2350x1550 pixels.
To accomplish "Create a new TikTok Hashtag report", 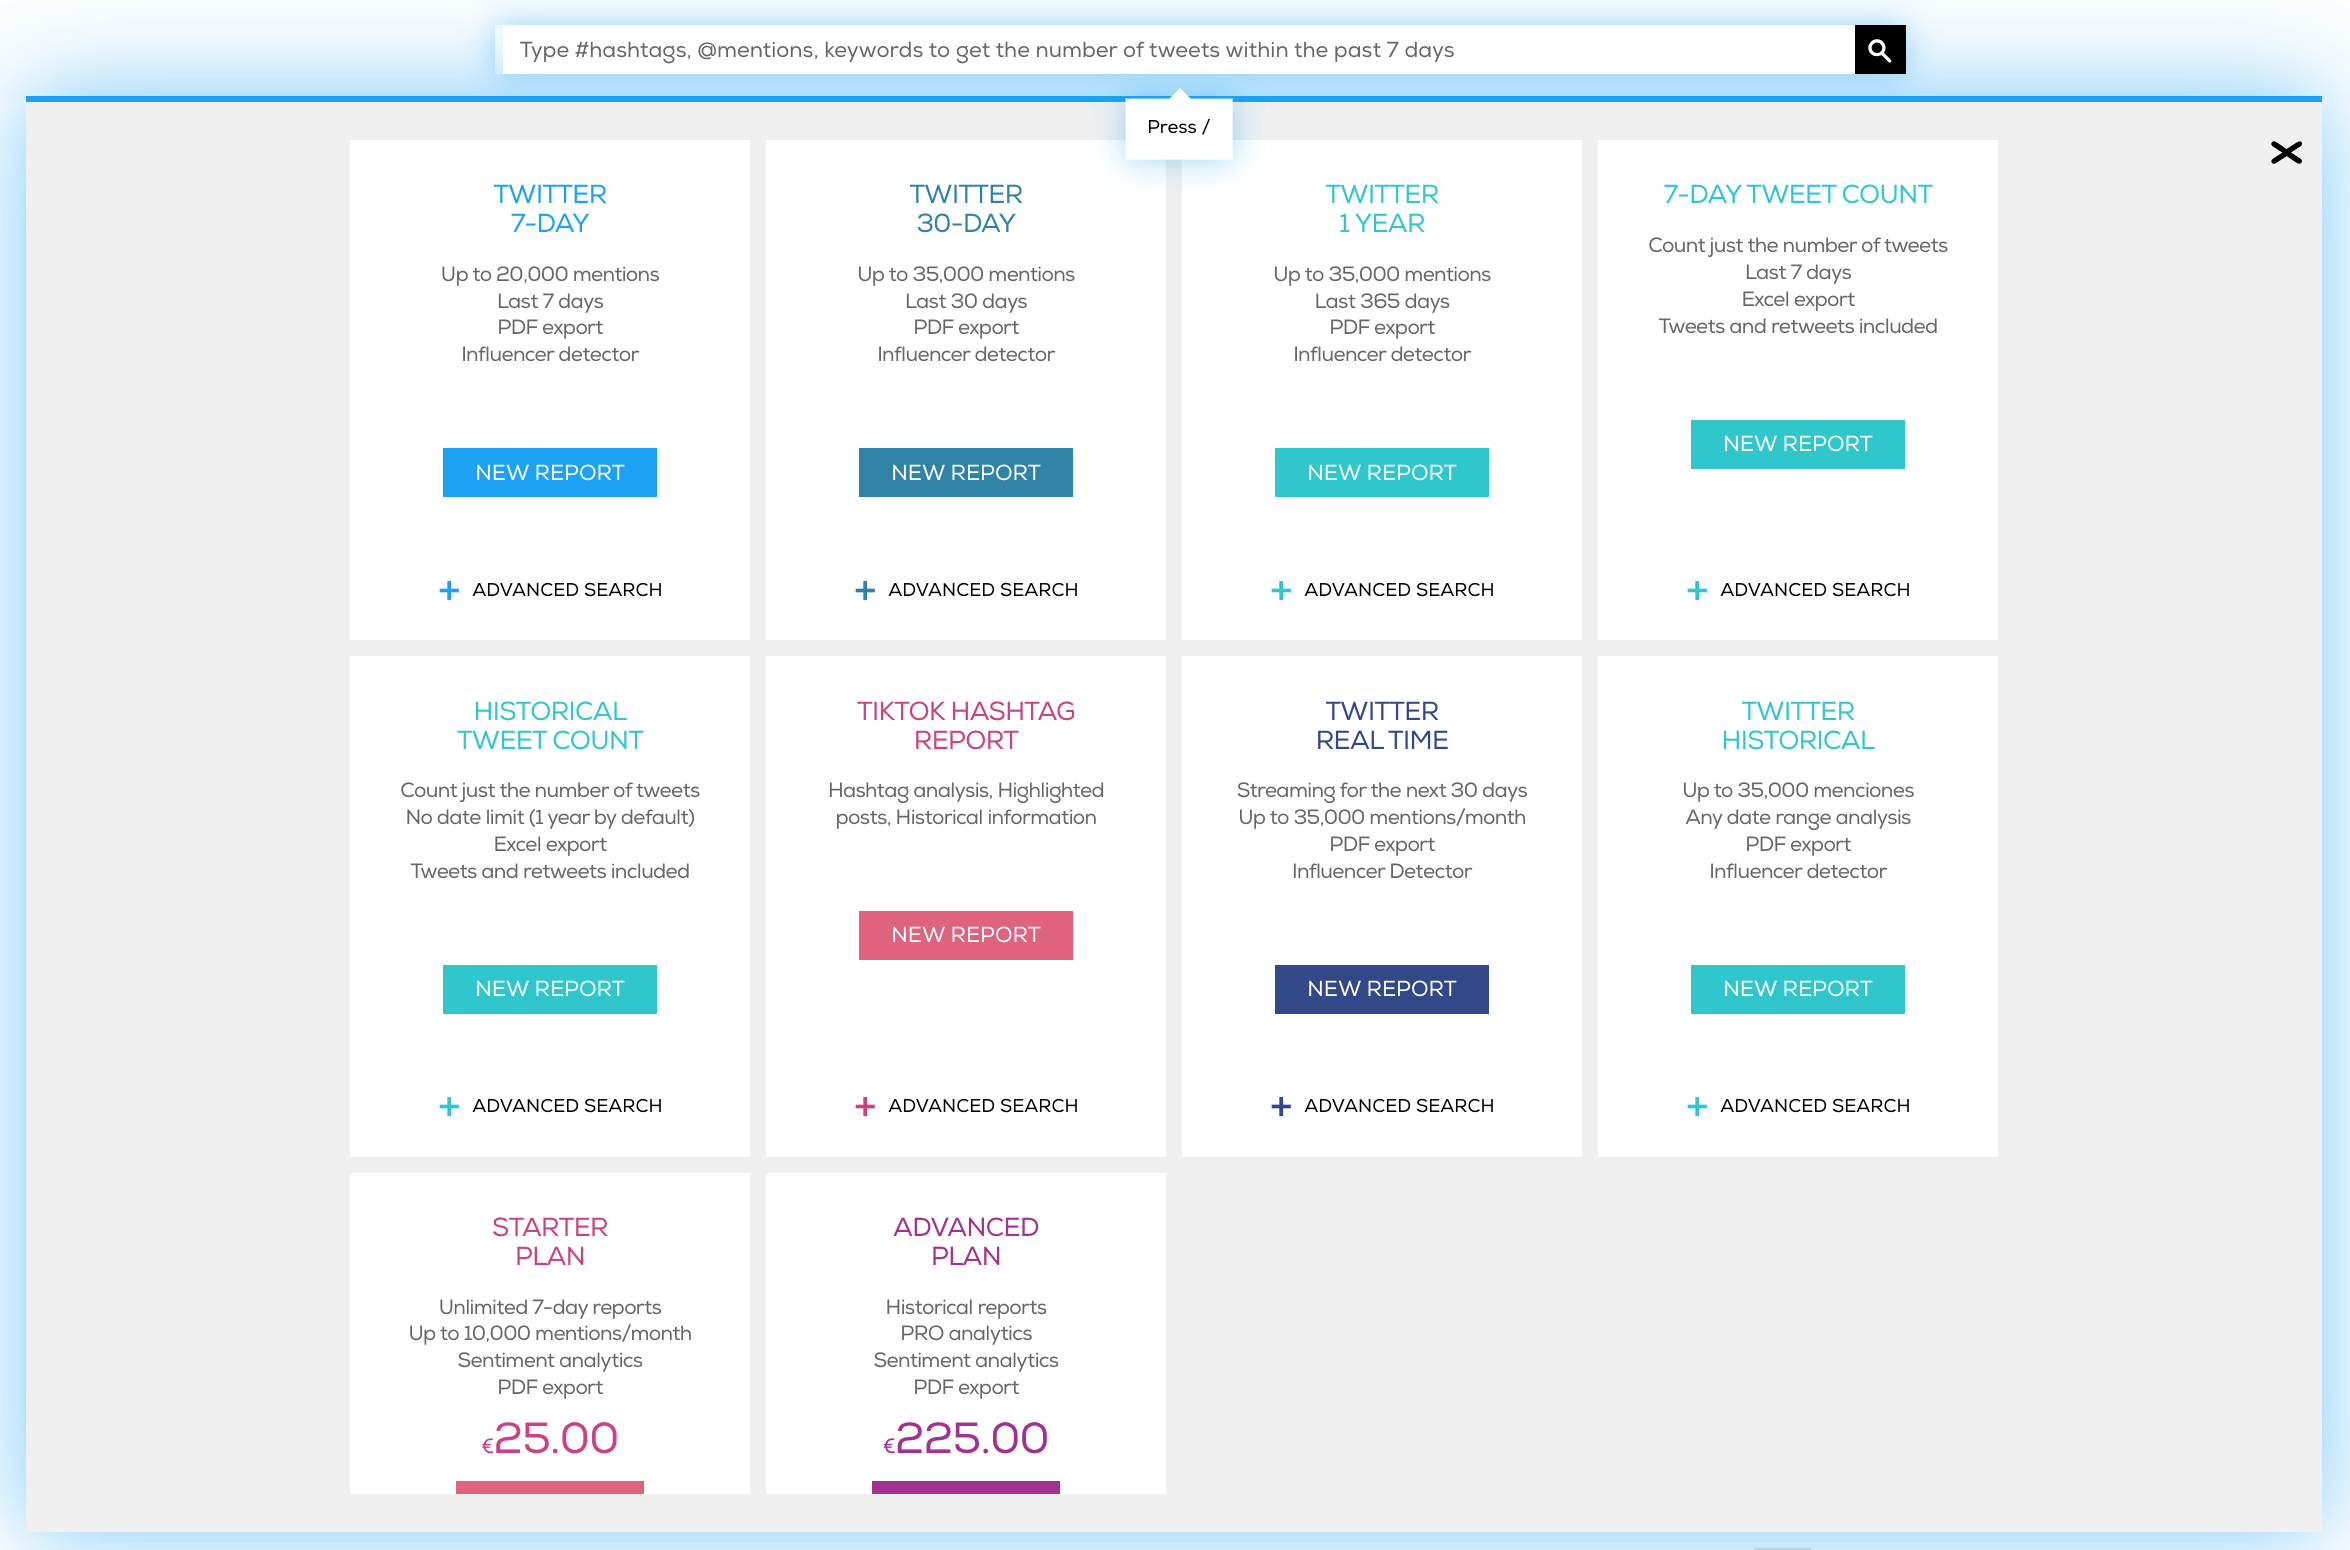I will tap(966, 935).
